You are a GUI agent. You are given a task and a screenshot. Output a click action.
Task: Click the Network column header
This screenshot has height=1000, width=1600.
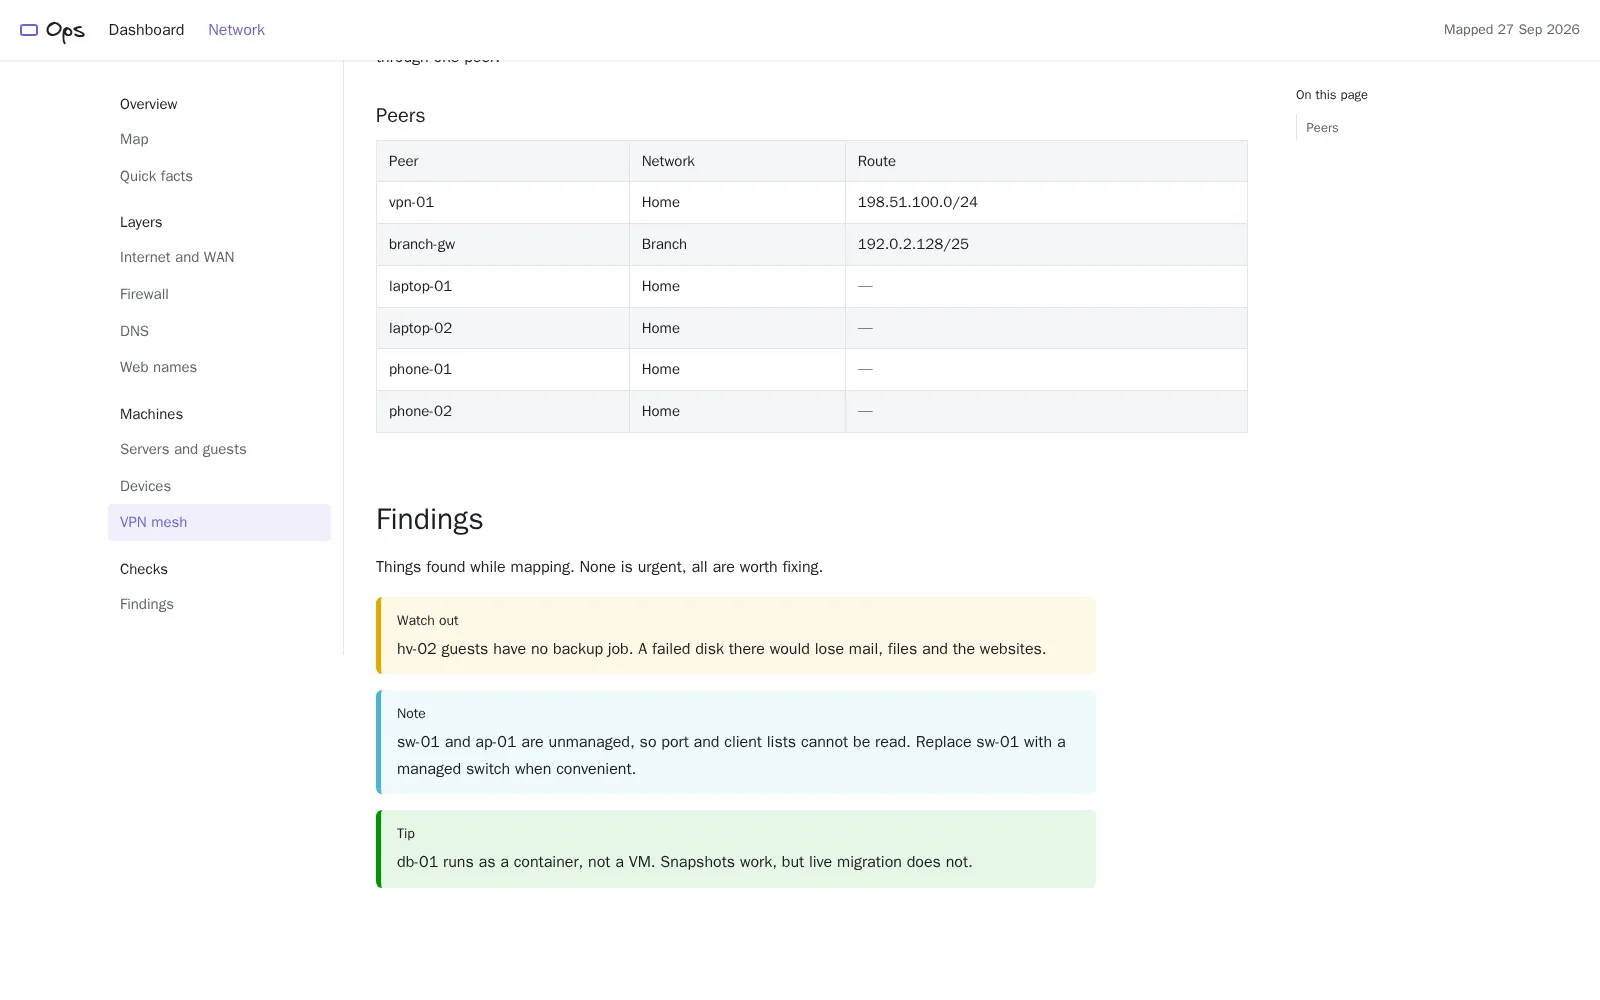[x=737, y=161]
